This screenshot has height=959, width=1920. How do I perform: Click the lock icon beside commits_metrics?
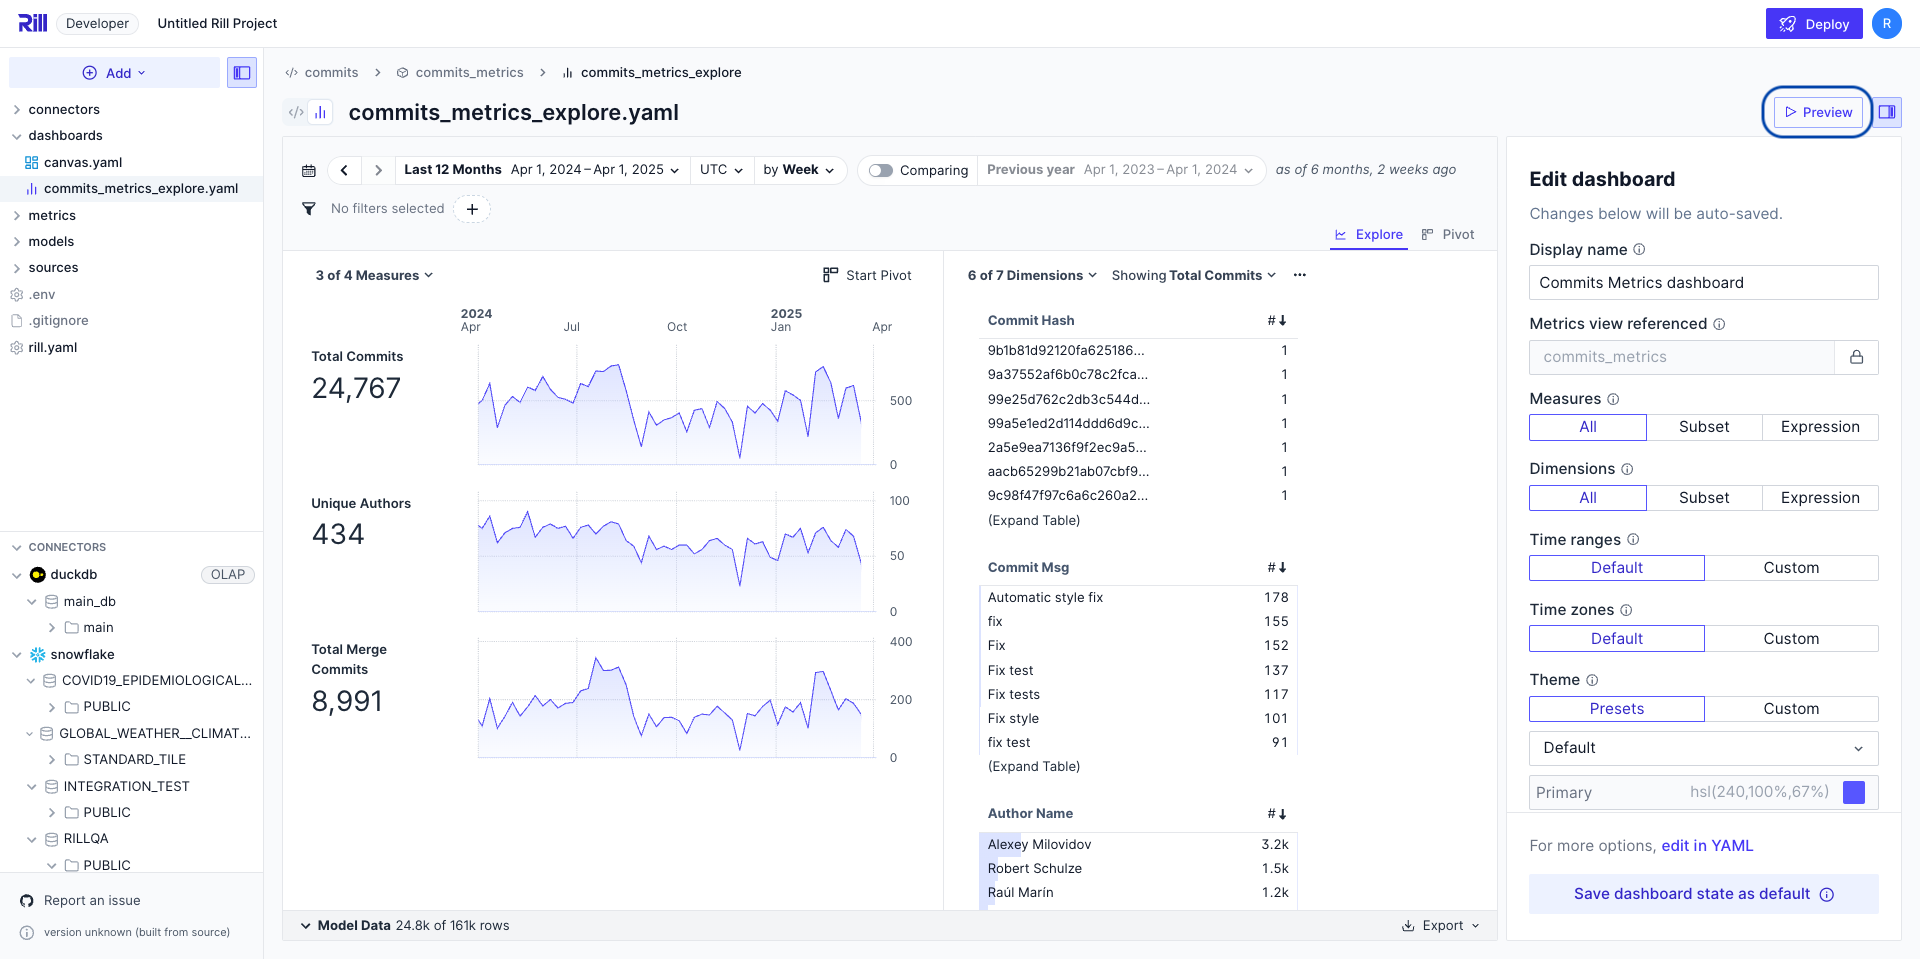pyautogui.click(x=1856, y=357)
